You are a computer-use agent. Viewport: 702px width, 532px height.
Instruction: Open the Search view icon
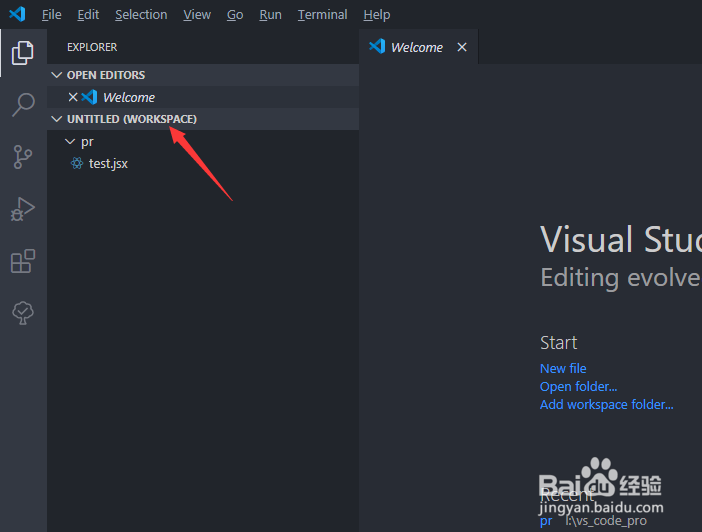click(23, 105)
